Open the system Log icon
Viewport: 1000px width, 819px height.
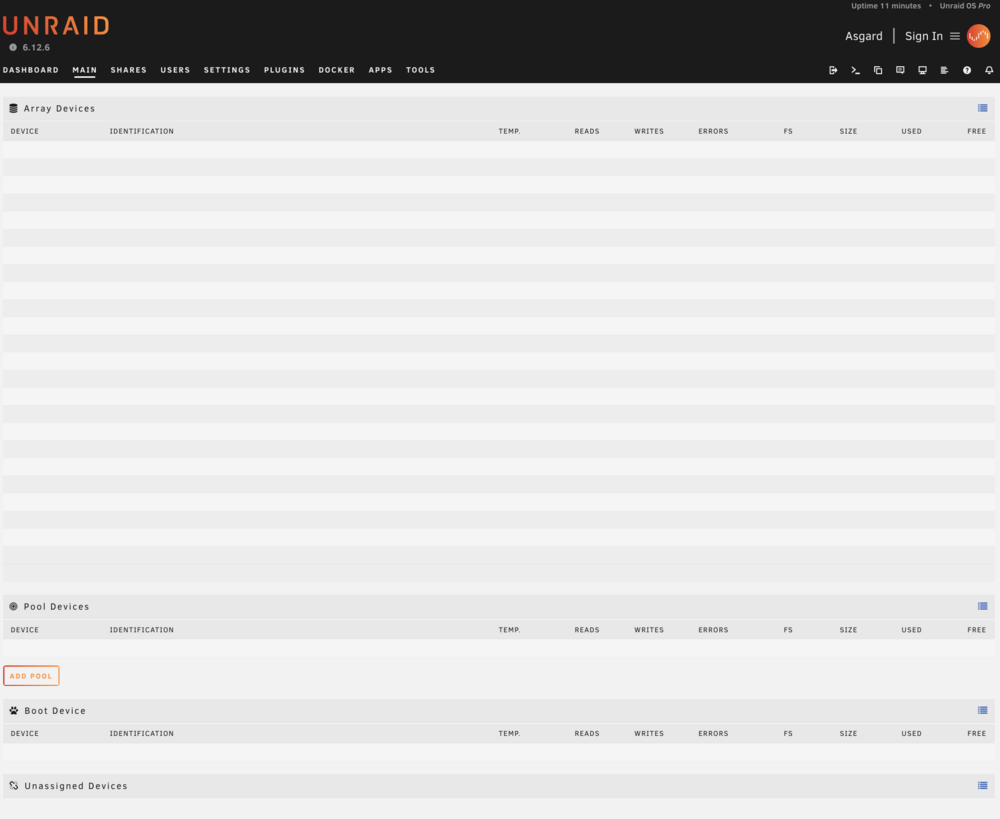pos(945,70)
